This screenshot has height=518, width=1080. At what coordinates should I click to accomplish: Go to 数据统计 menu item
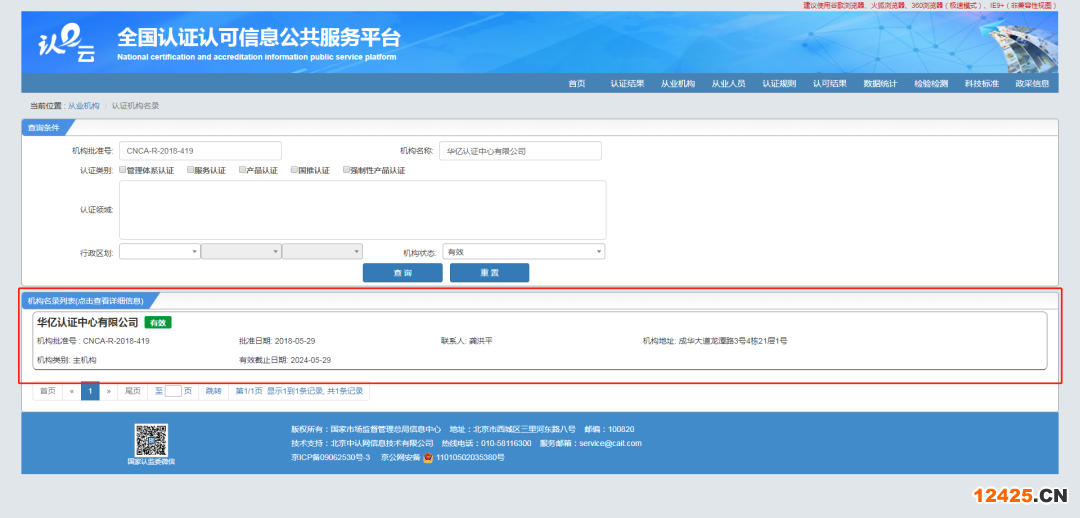point(880,83)
